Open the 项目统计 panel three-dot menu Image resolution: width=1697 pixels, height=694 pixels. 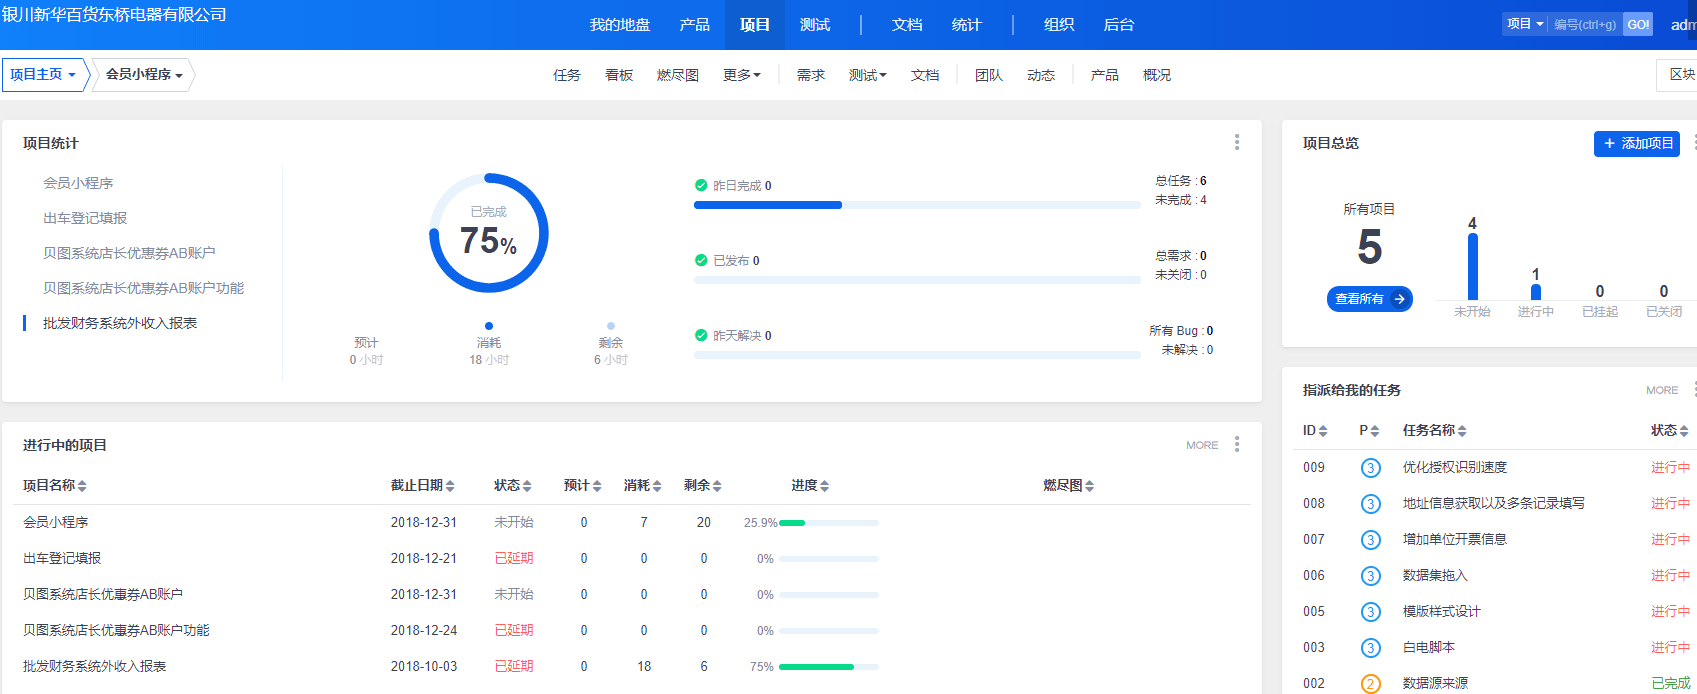(1237, 142)
